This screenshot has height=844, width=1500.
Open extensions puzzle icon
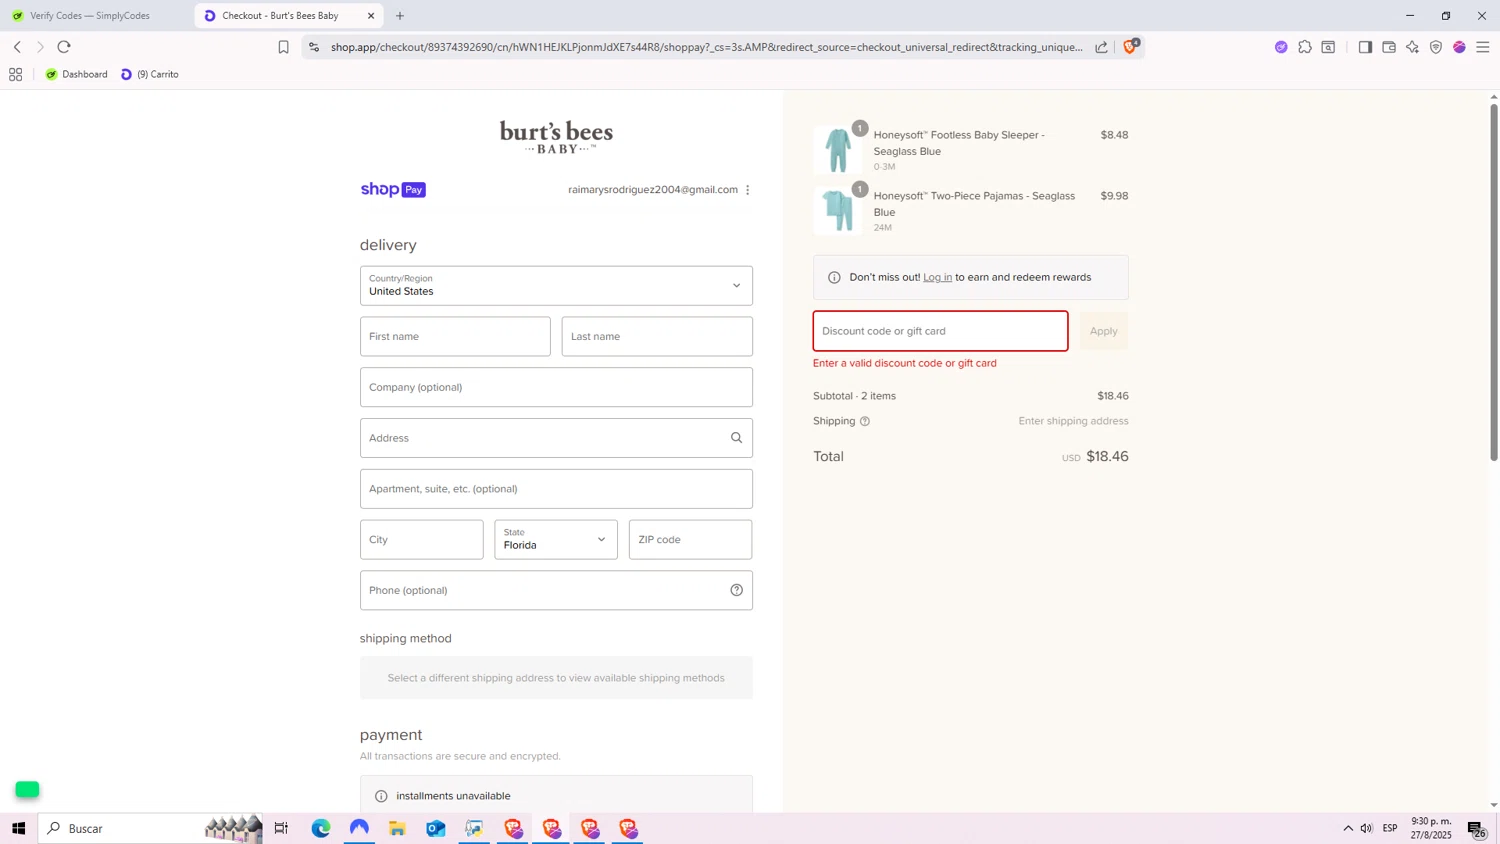tap(1305, 47)
